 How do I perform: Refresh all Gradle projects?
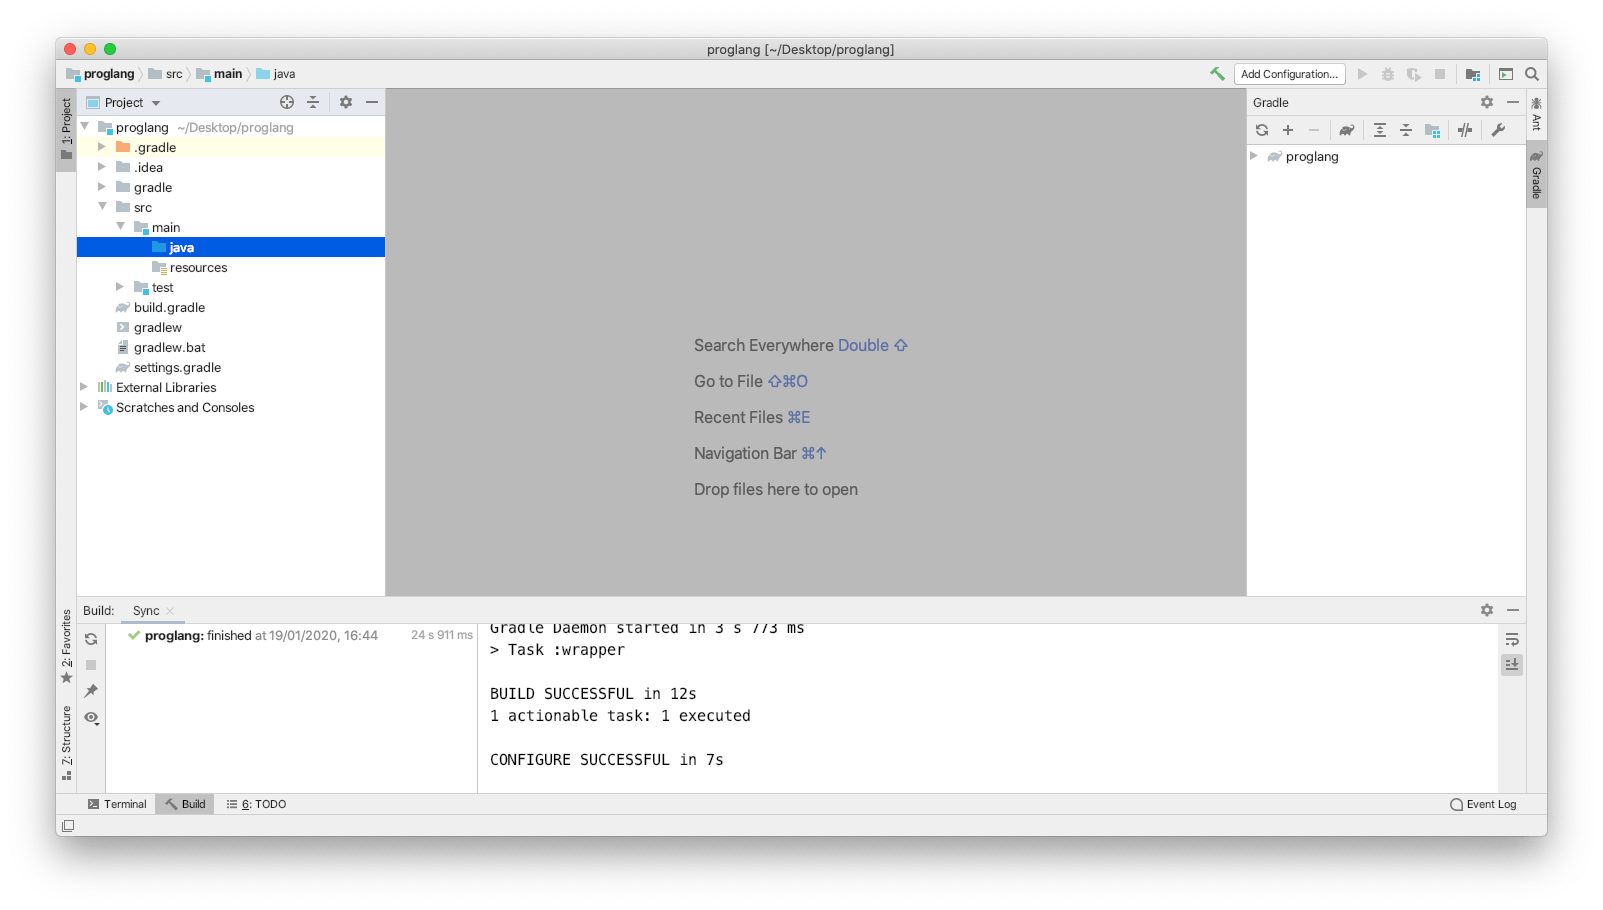pos(1262,130)
